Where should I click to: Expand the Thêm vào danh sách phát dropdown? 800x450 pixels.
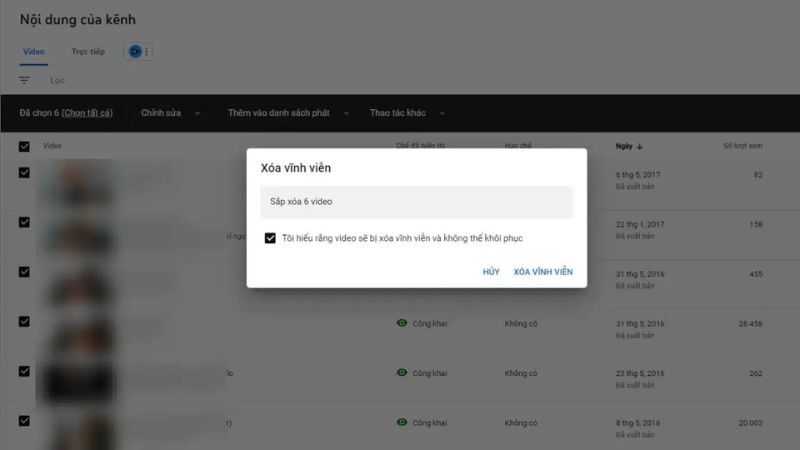(288, 113)
